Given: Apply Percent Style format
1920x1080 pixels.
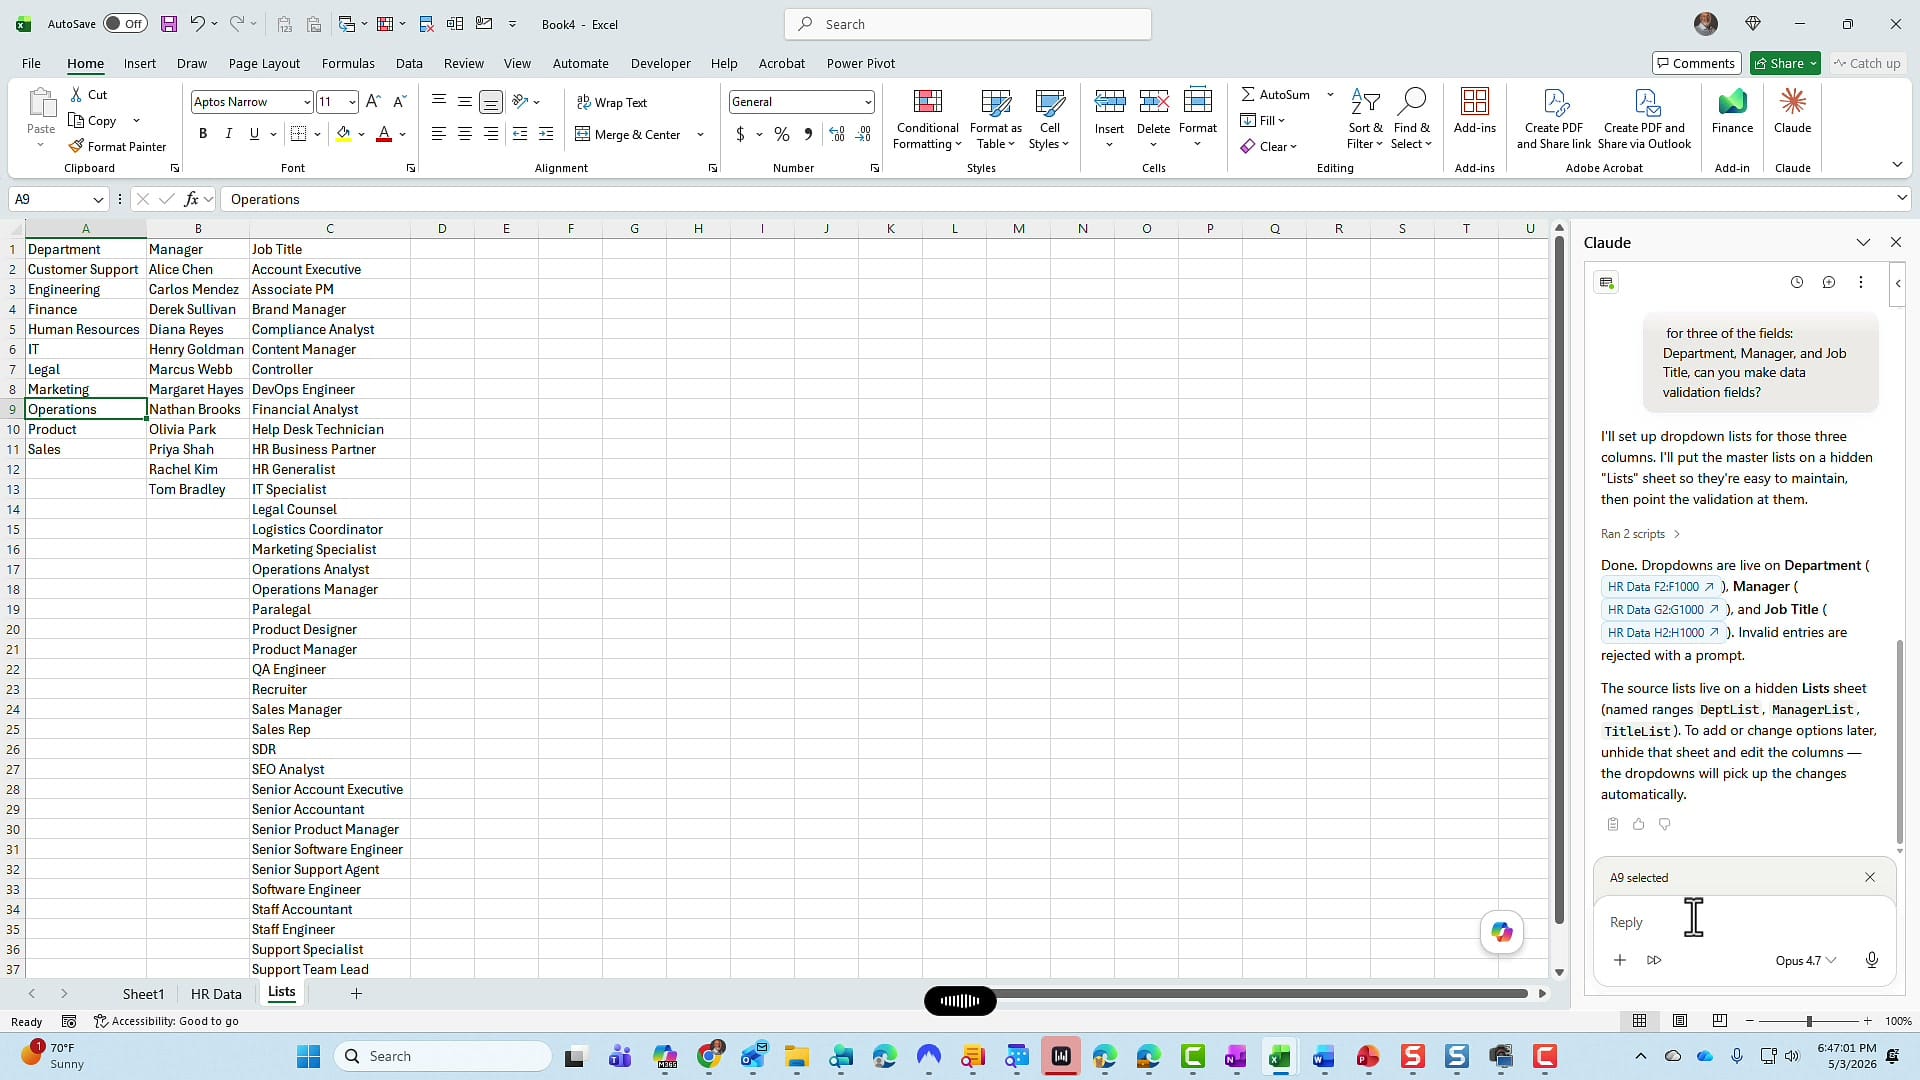Looking at the screenshot, I should click(x=782, y=134).
